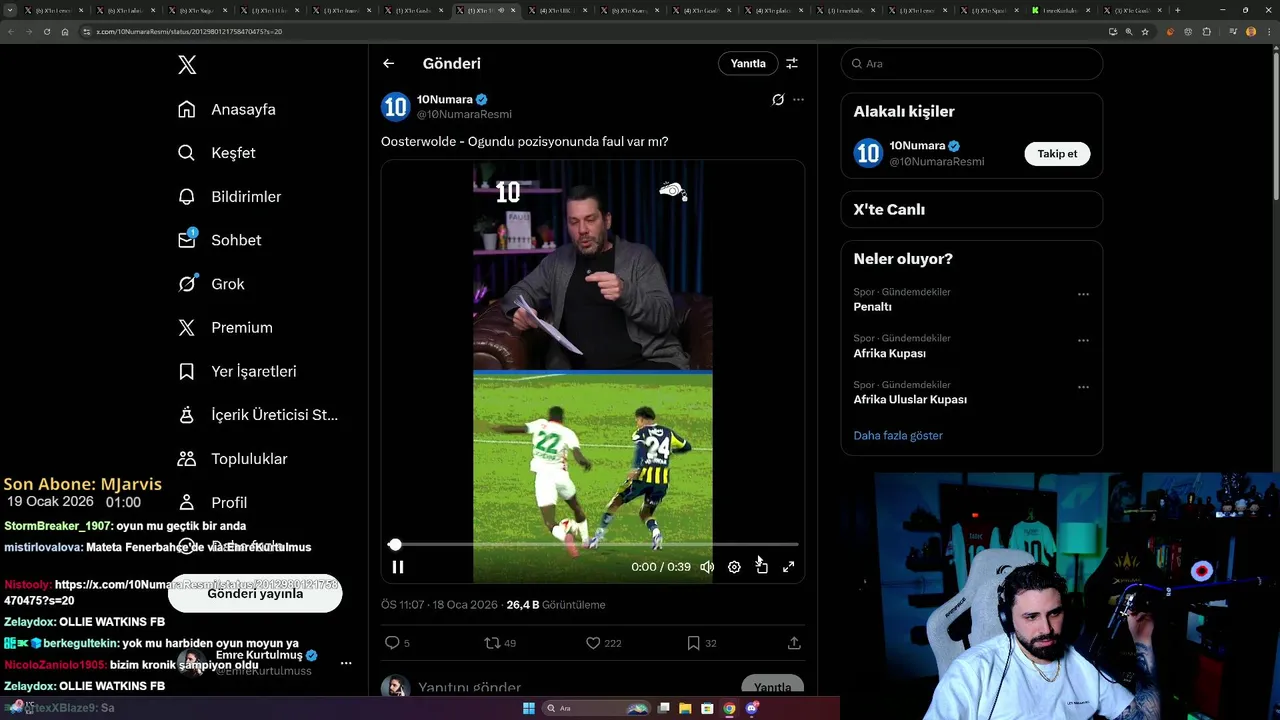Open the reply sort filter icon
1280x720 pixels.
[792, 63]
